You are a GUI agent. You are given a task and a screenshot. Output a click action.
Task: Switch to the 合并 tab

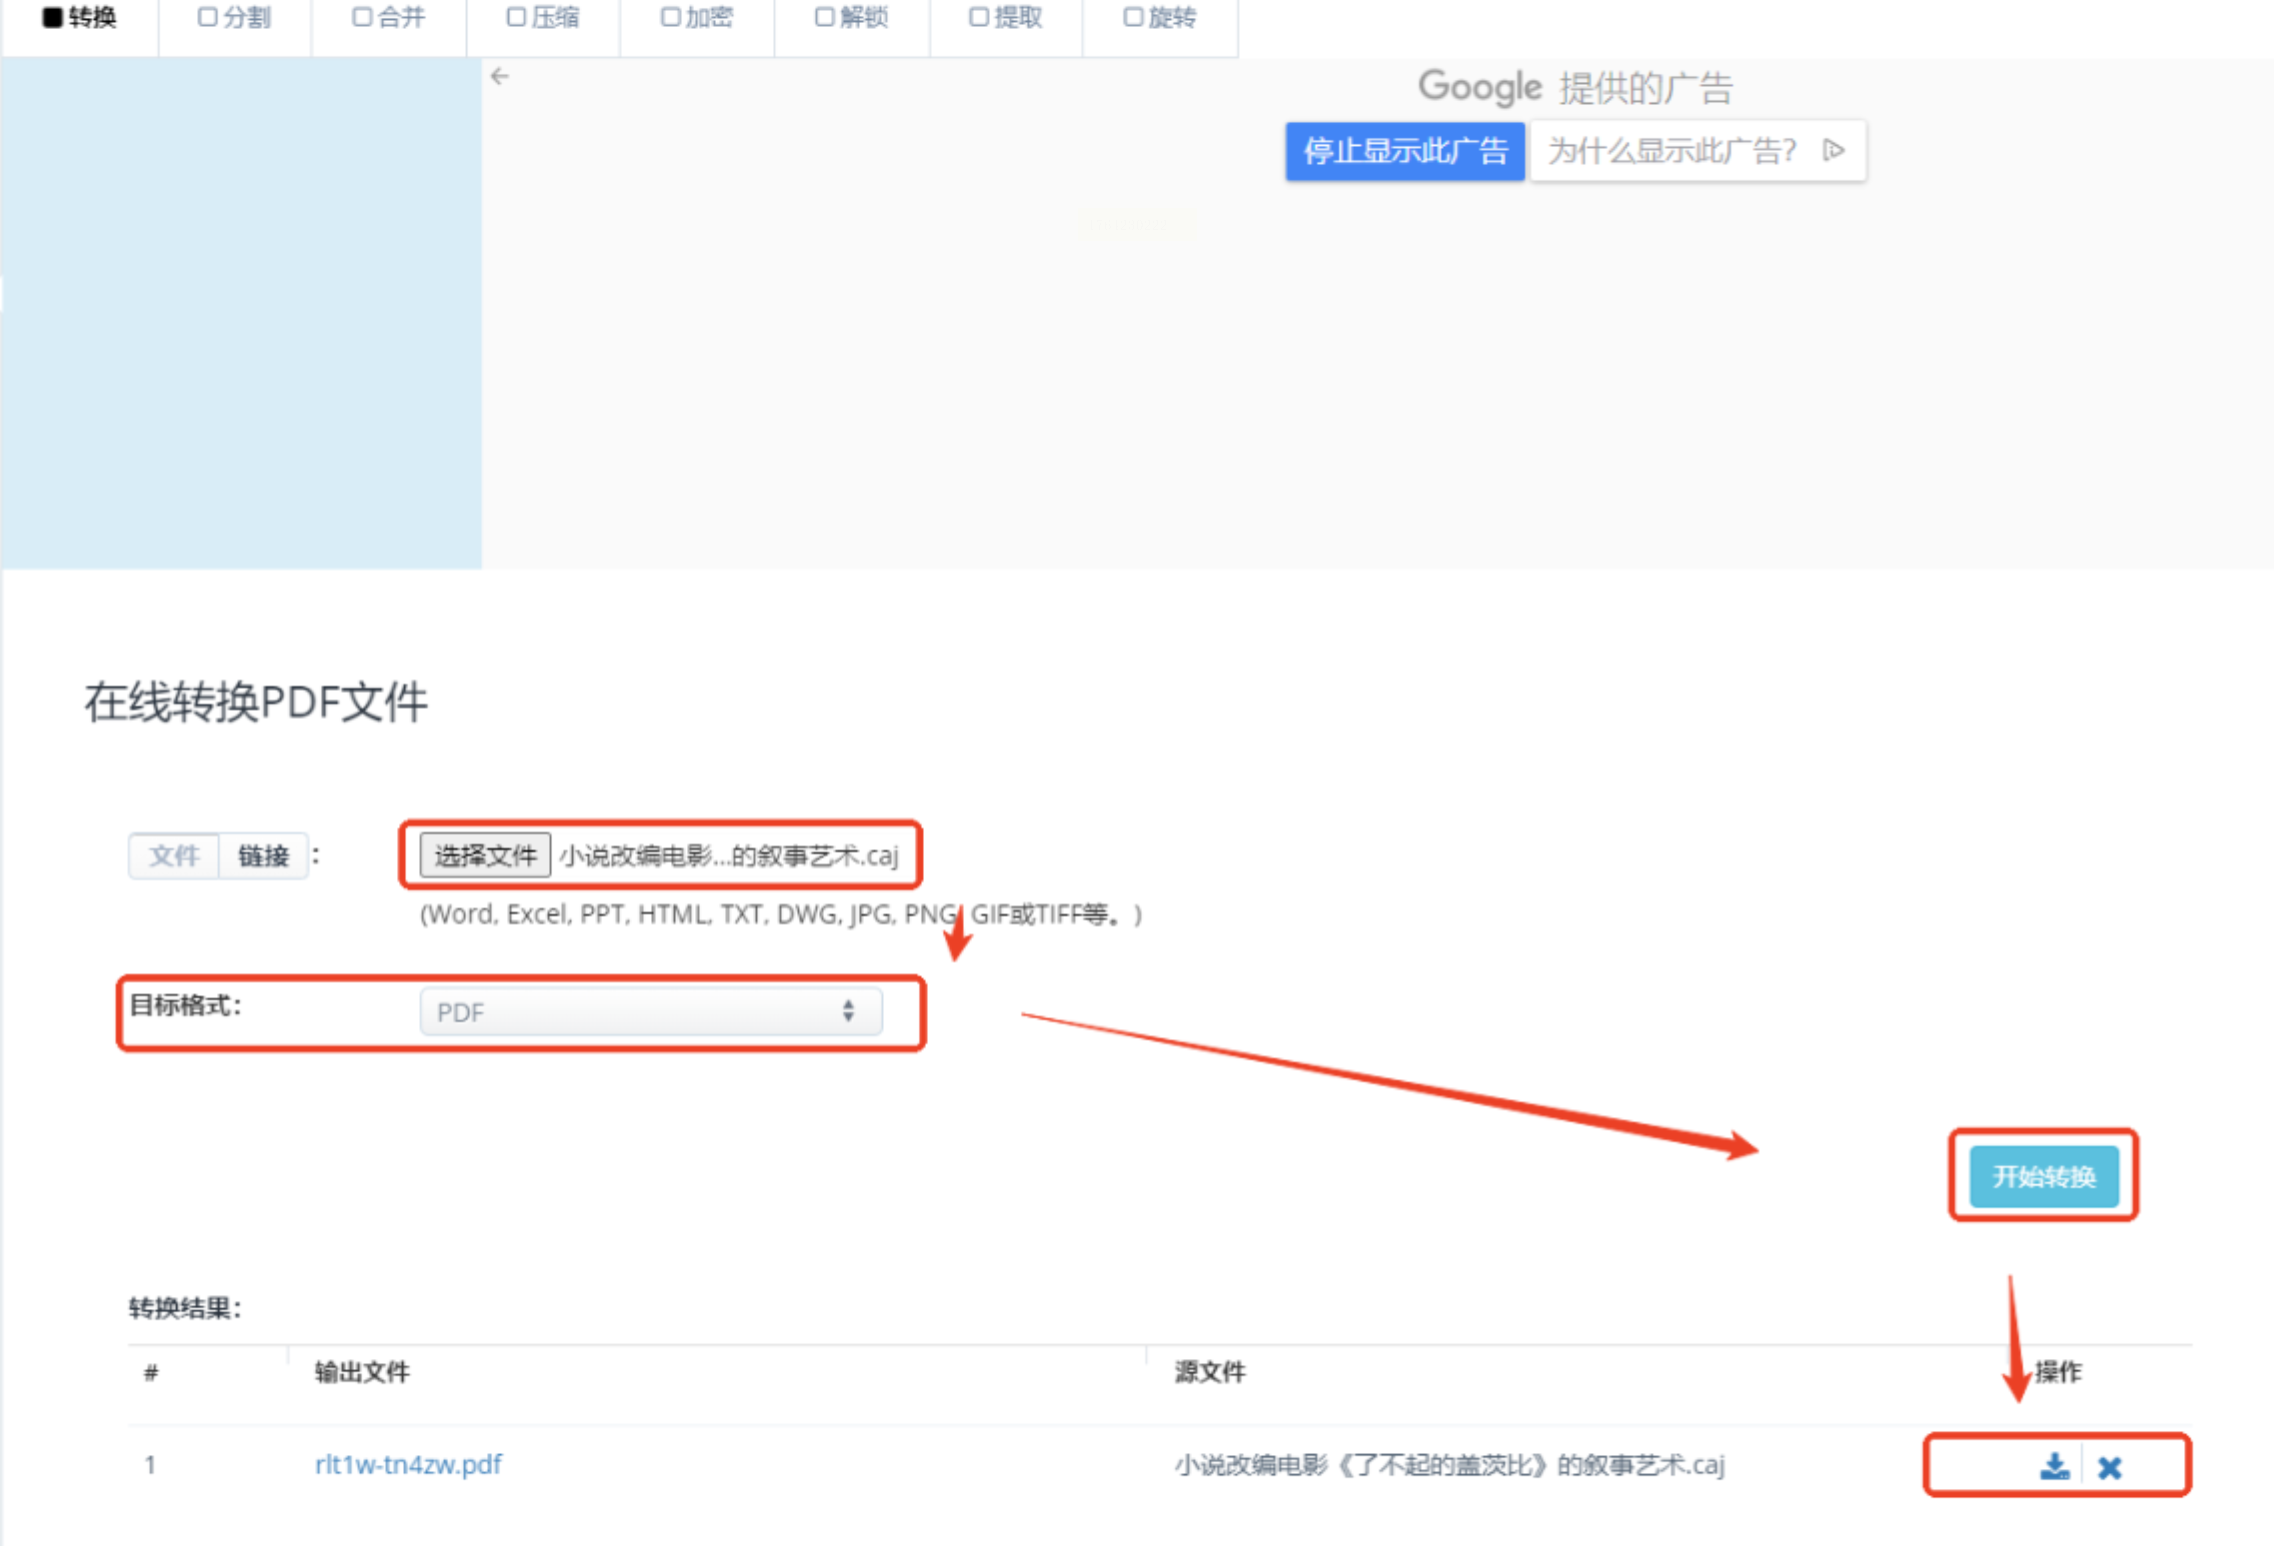(389, 18)
